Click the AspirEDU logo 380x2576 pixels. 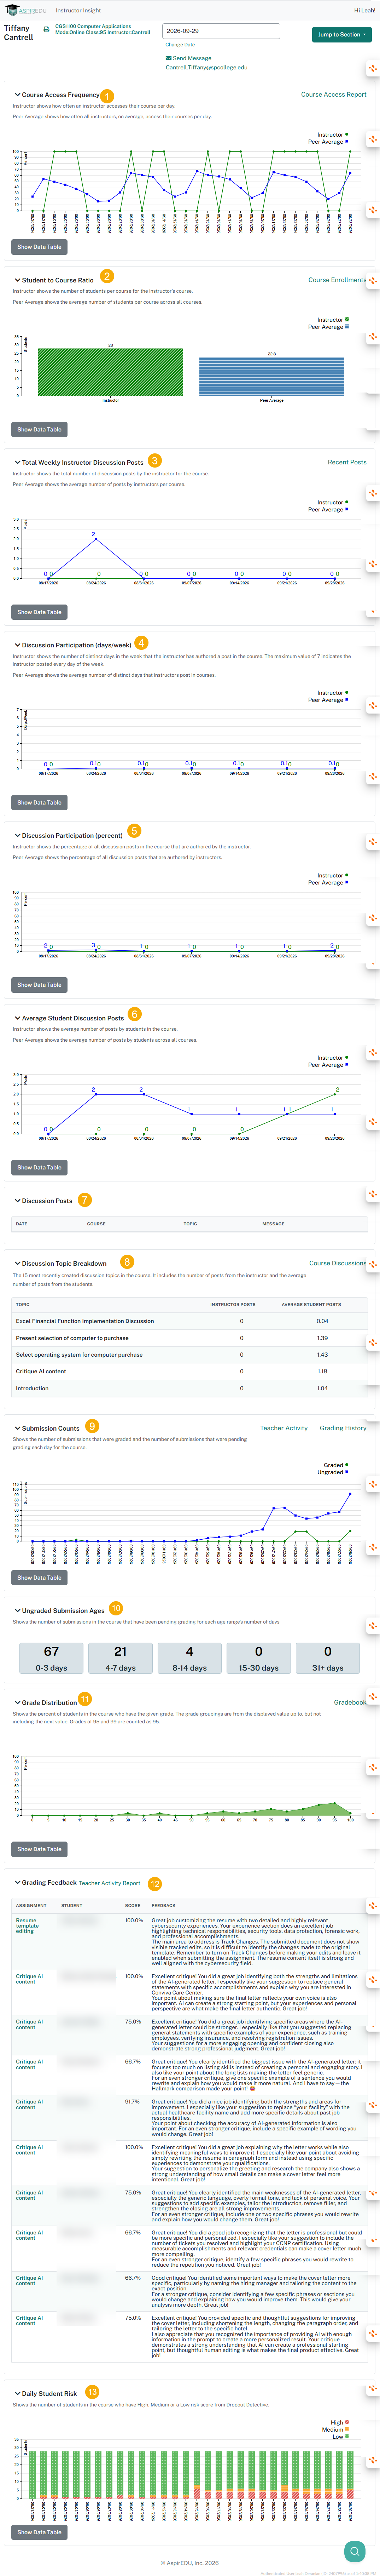pyautogui.click(x=26, y=10)
